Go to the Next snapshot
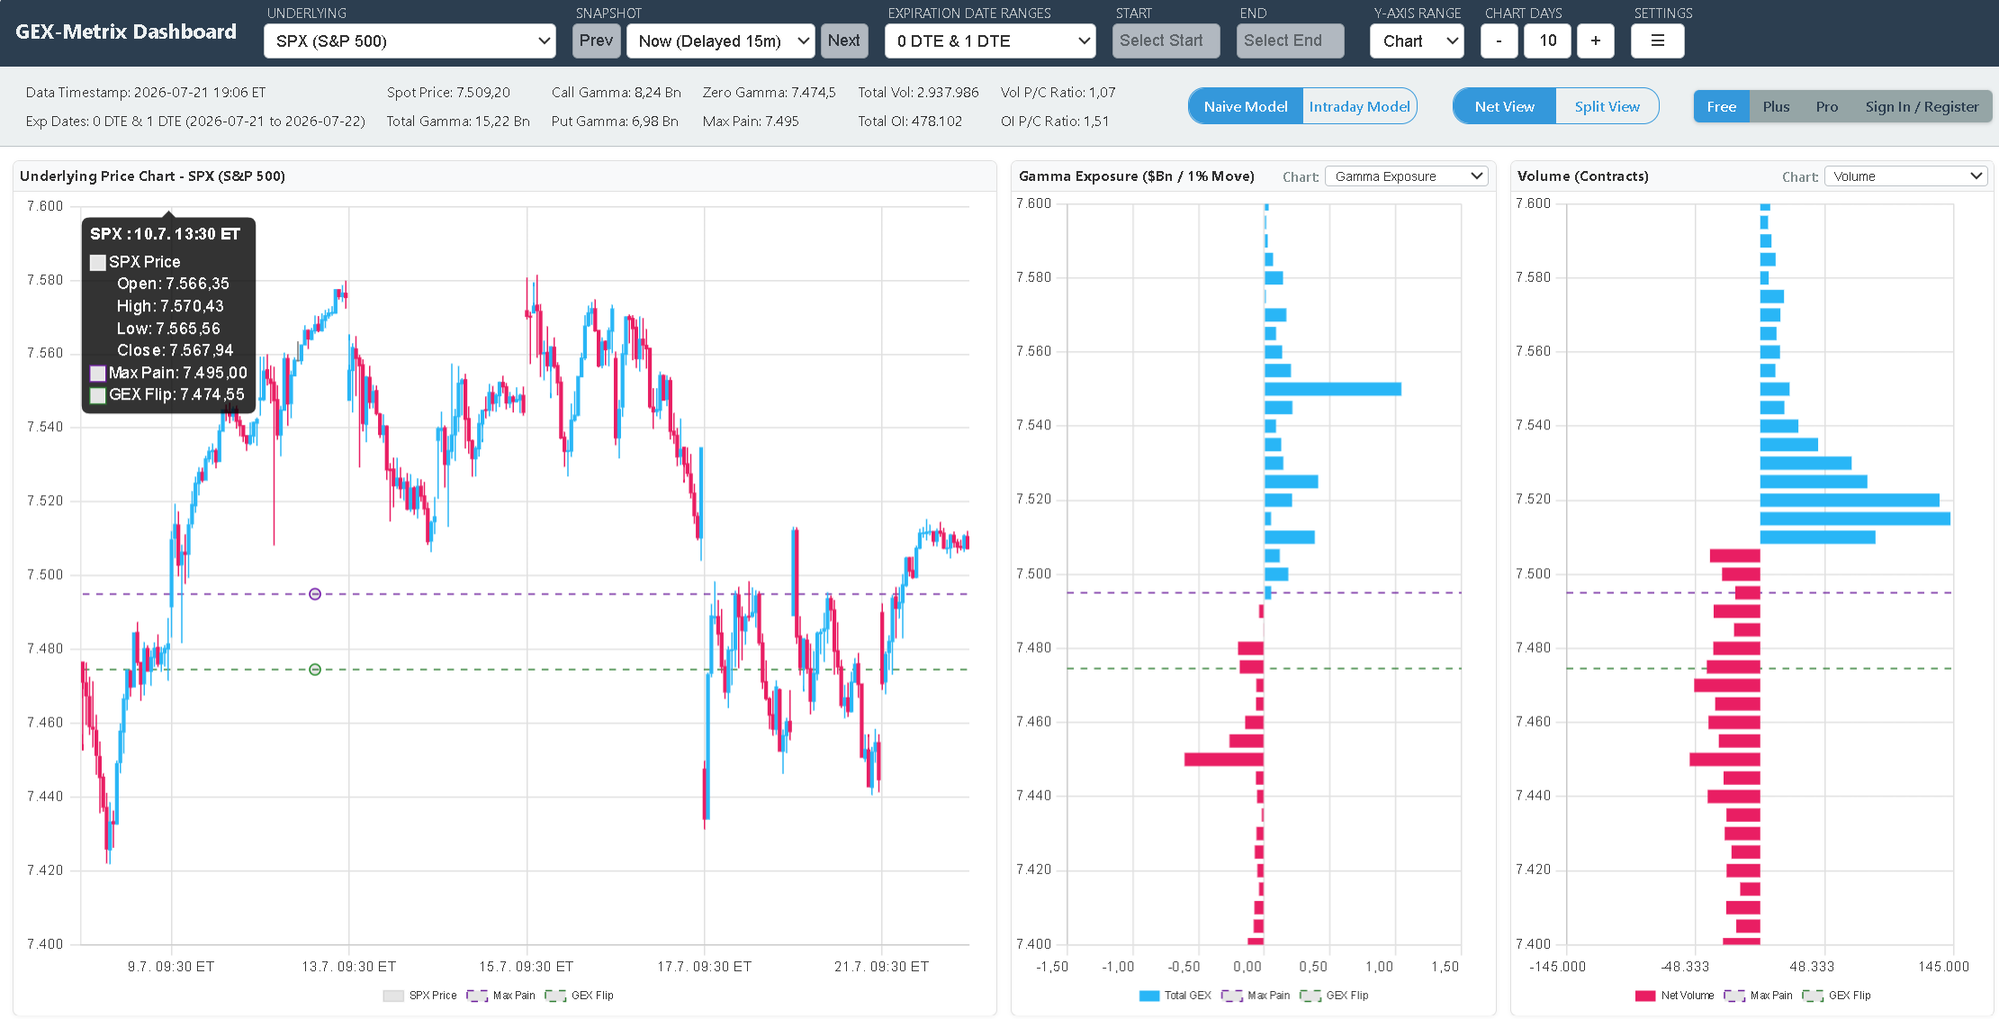 click(x=844, y=41)
